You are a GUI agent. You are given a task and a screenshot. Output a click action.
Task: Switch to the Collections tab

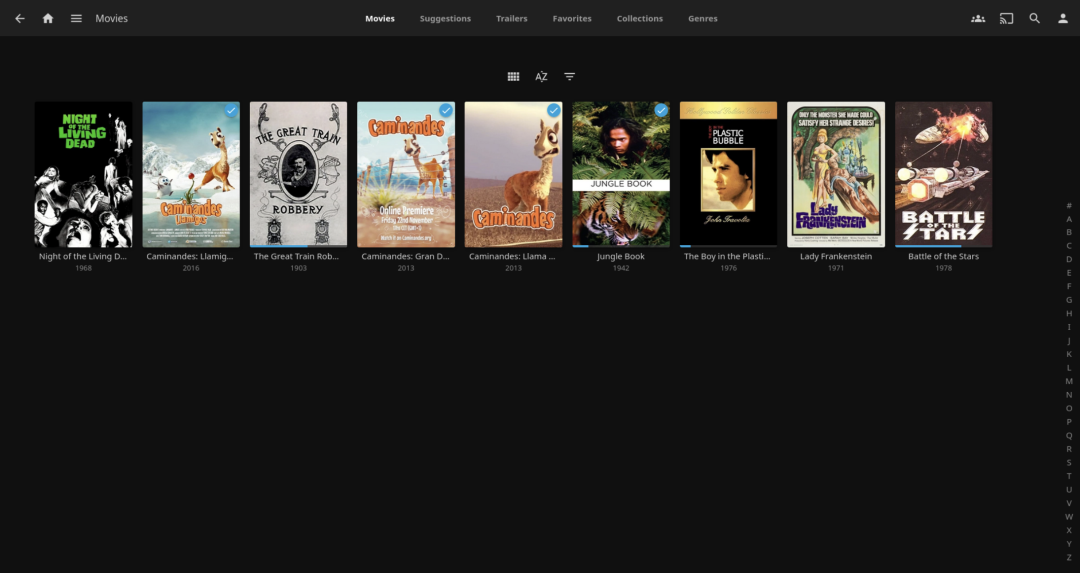point(640,19)
